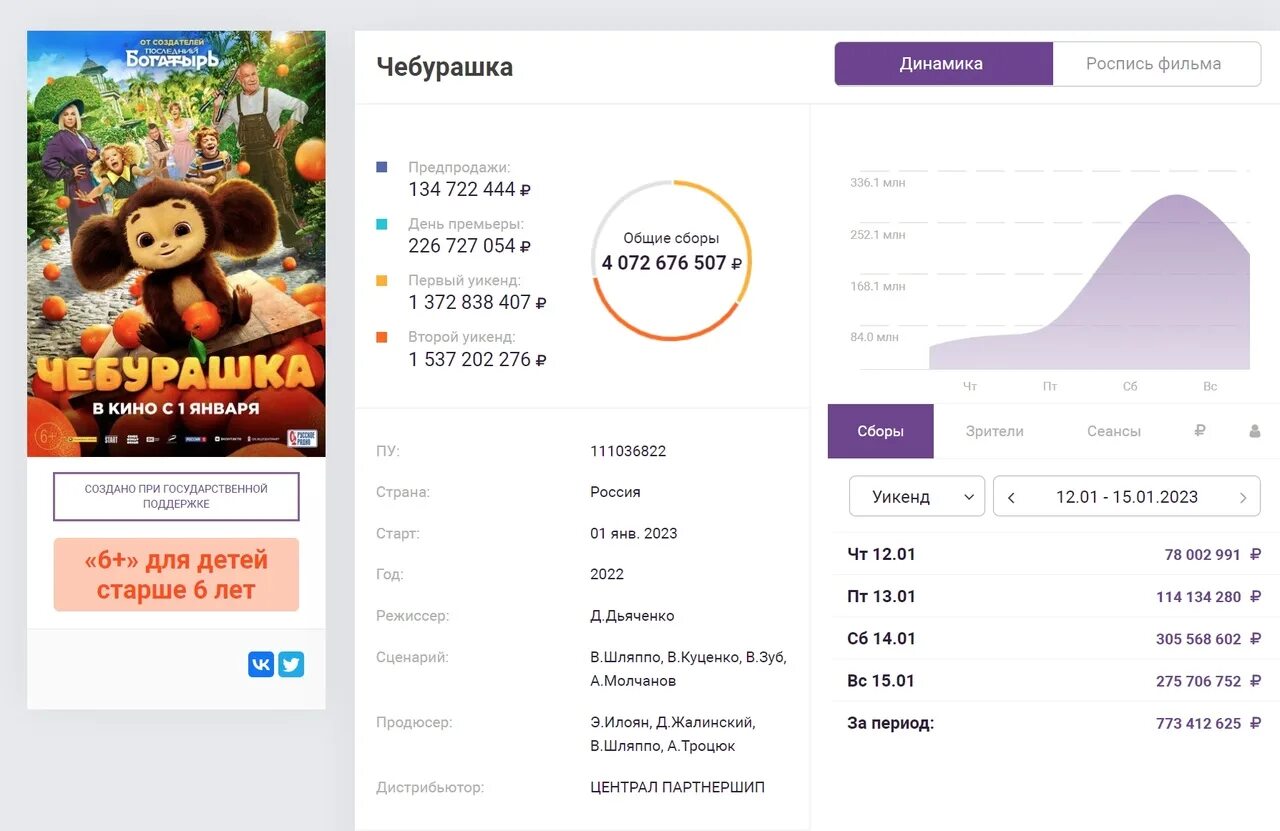The height and width of the screenshot is (831, 1280).
Task: Click the Создано при государственной поддержке button
Action: coord(176,496)
